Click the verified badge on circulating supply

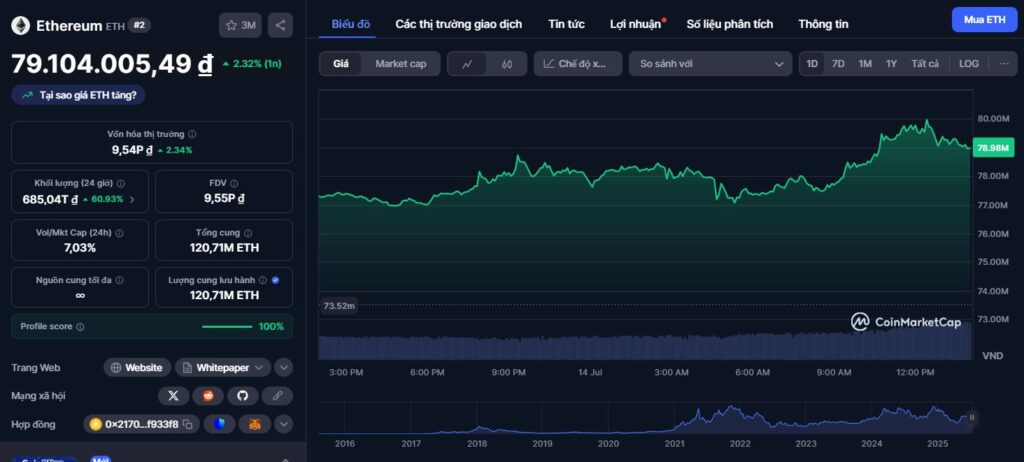click(x=275, y=280)
